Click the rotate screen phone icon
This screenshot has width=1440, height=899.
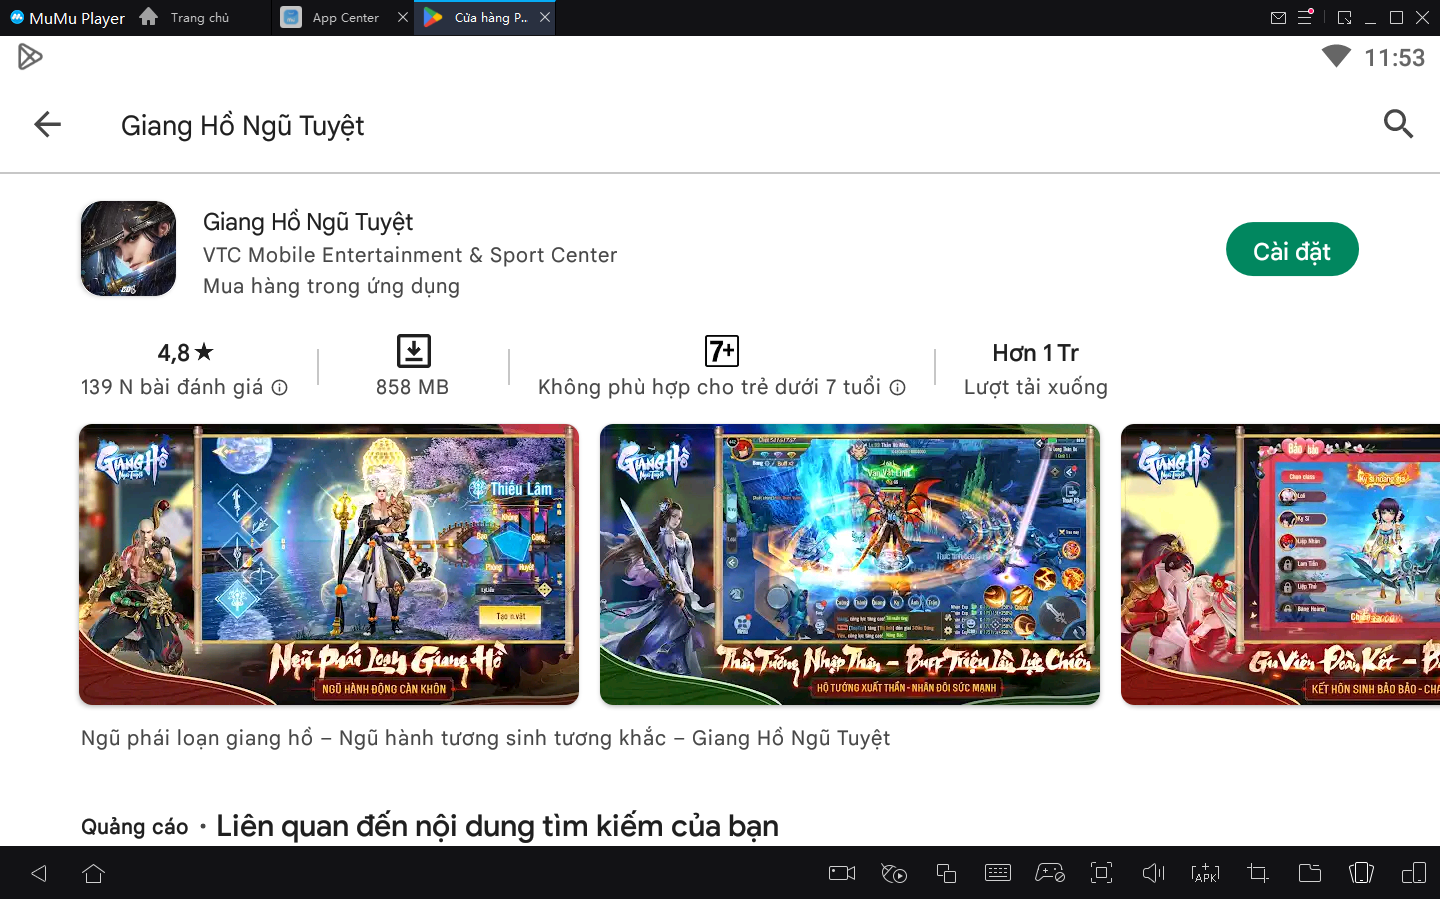(1361, 873)
